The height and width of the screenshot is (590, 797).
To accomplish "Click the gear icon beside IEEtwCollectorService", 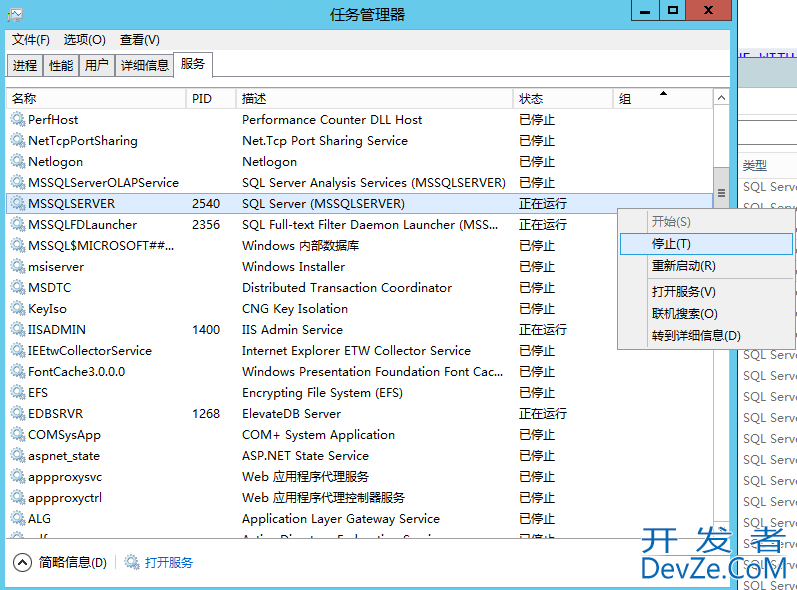I will (x=18, y=351).
